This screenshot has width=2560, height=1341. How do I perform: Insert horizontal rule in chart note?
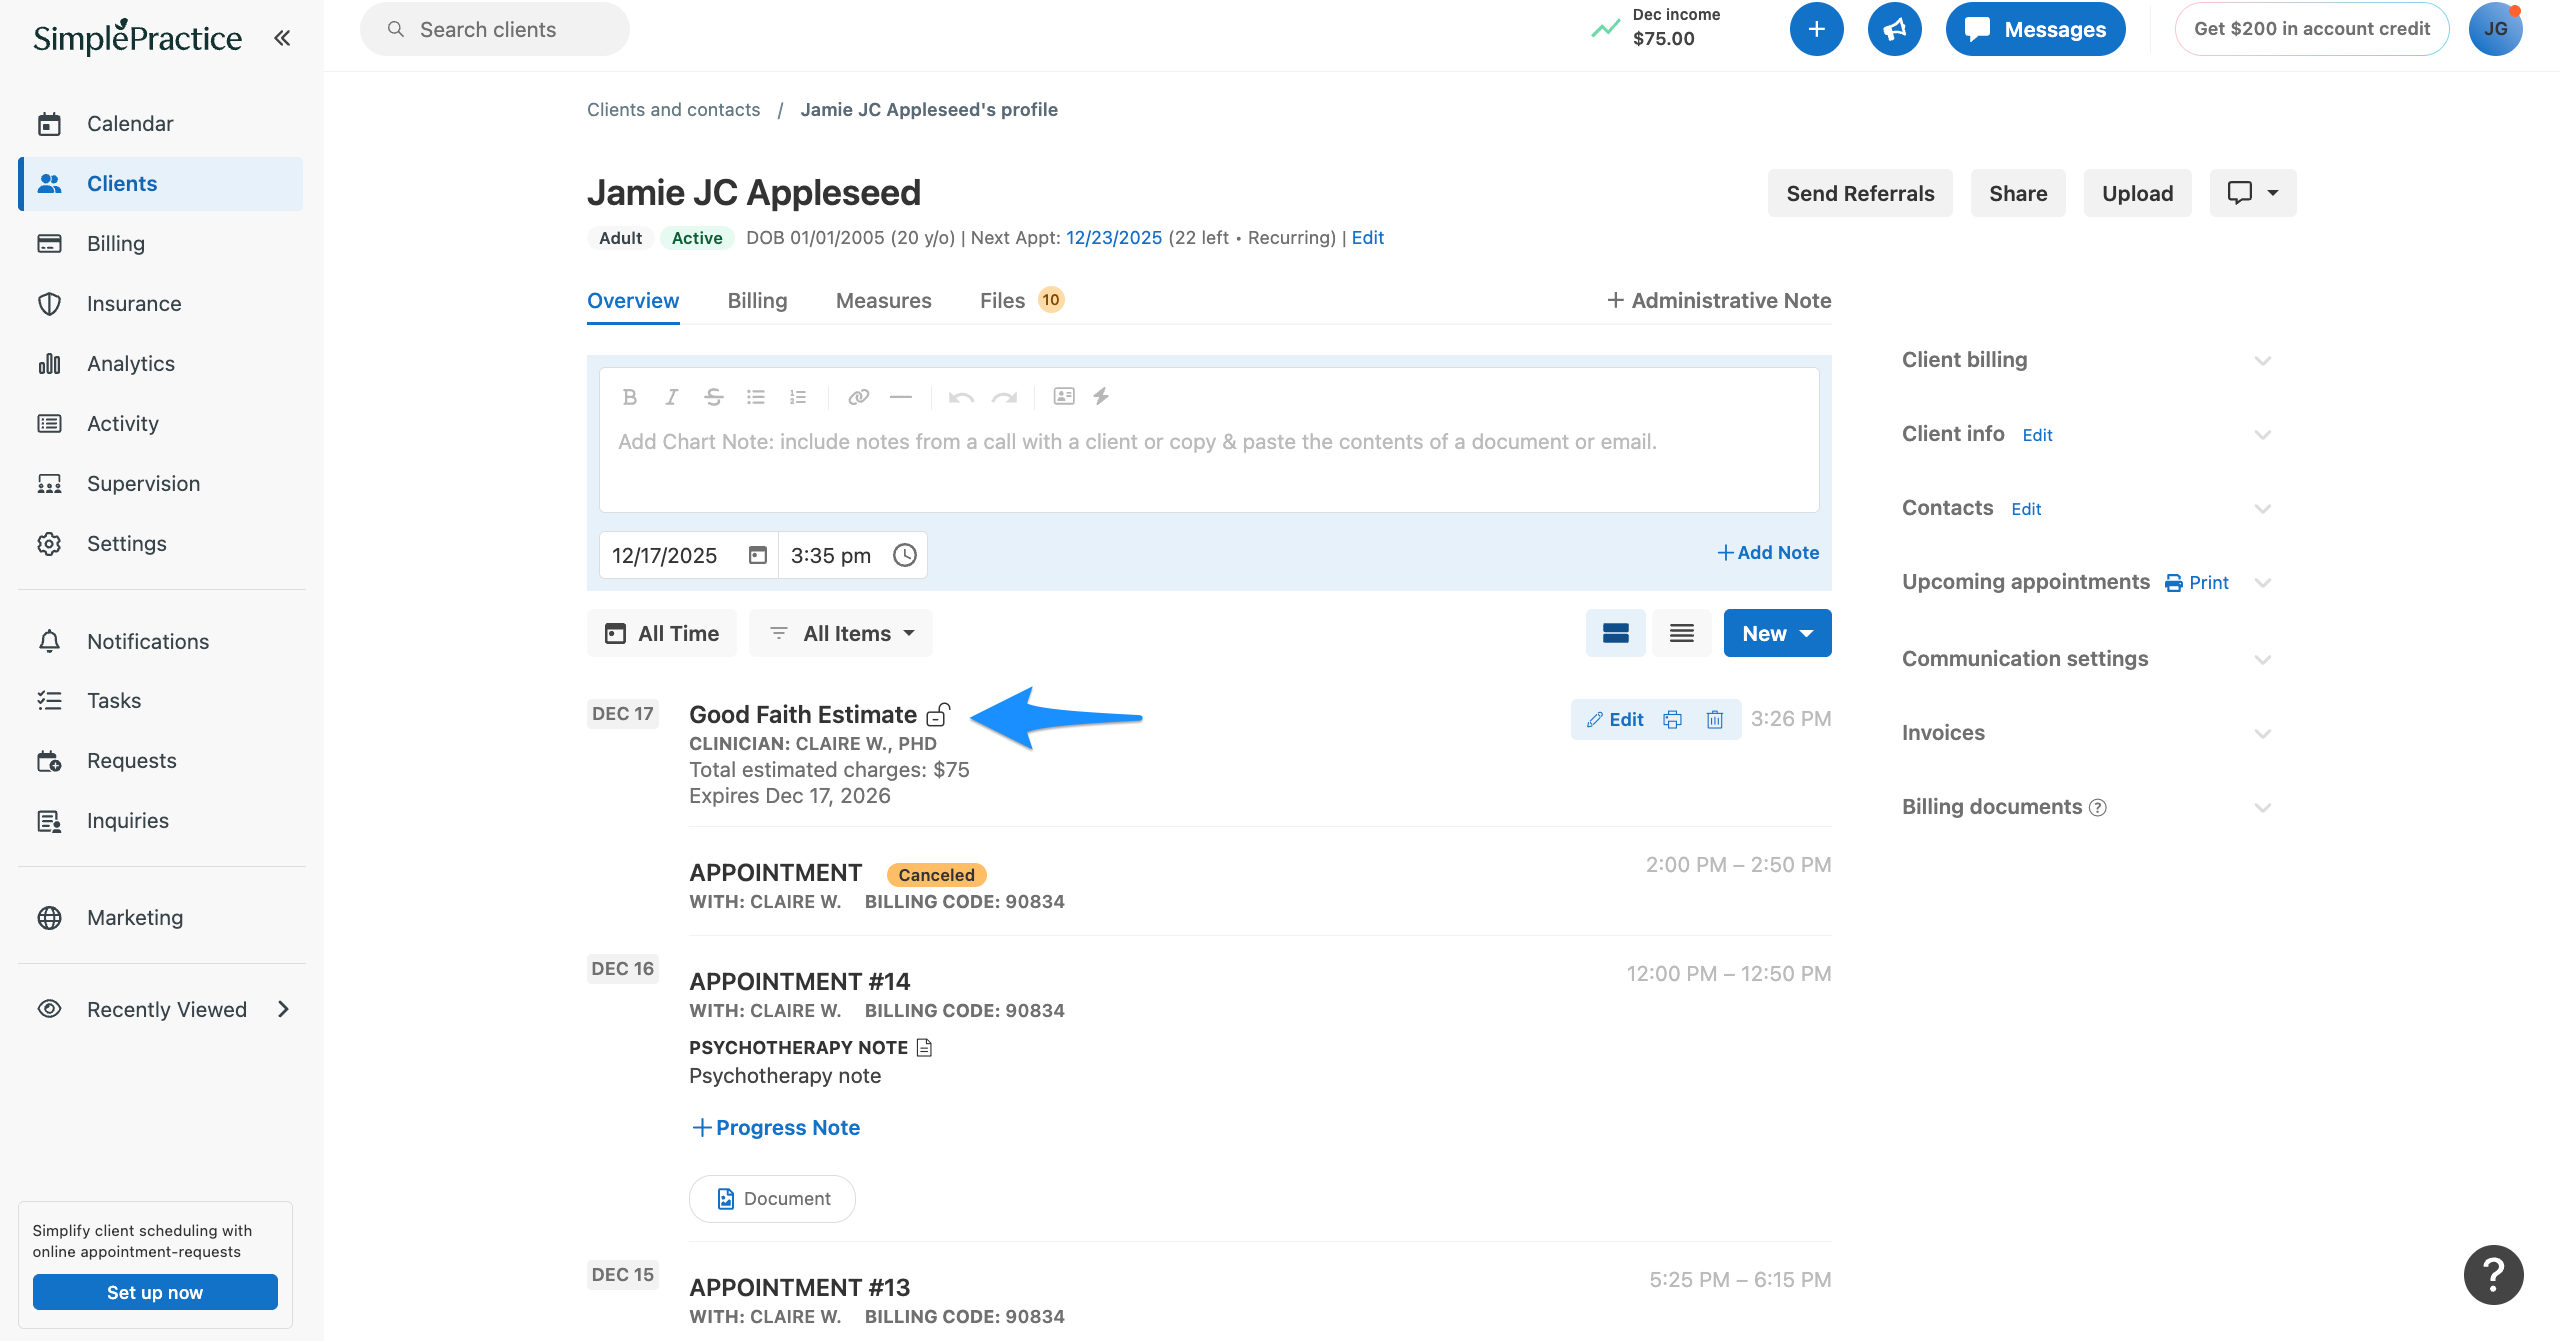tap(900, 397)
